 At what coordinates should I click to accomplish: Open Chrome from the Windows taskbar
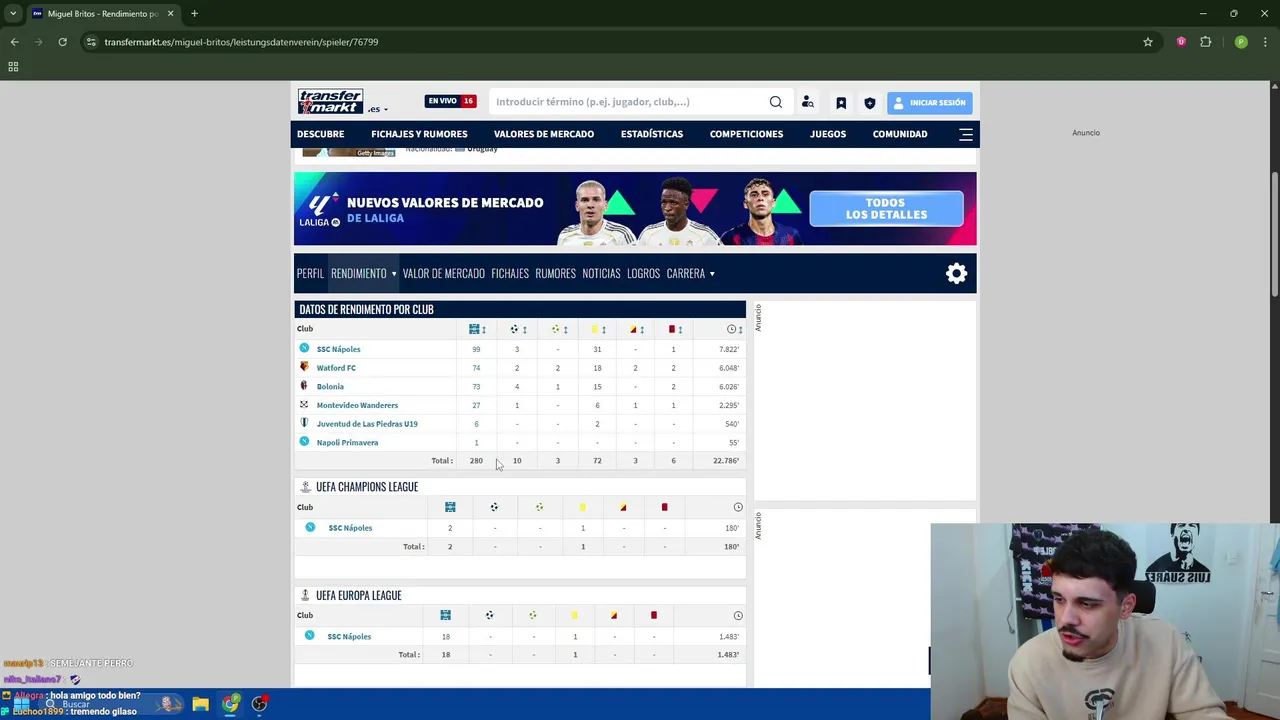click(231, 704)
